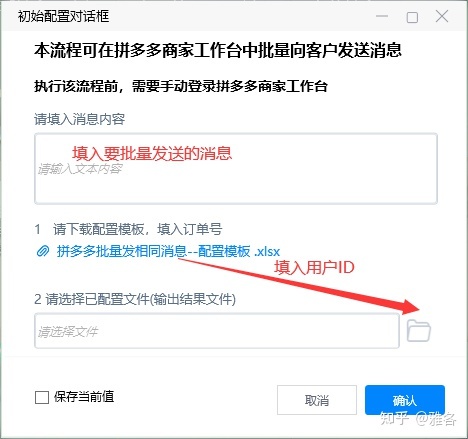The height and width of the screenshot is (439, 468).
Task: Download the 拼多多批量发相同消息--配置模板 .xlsx file
Action: 168,251
